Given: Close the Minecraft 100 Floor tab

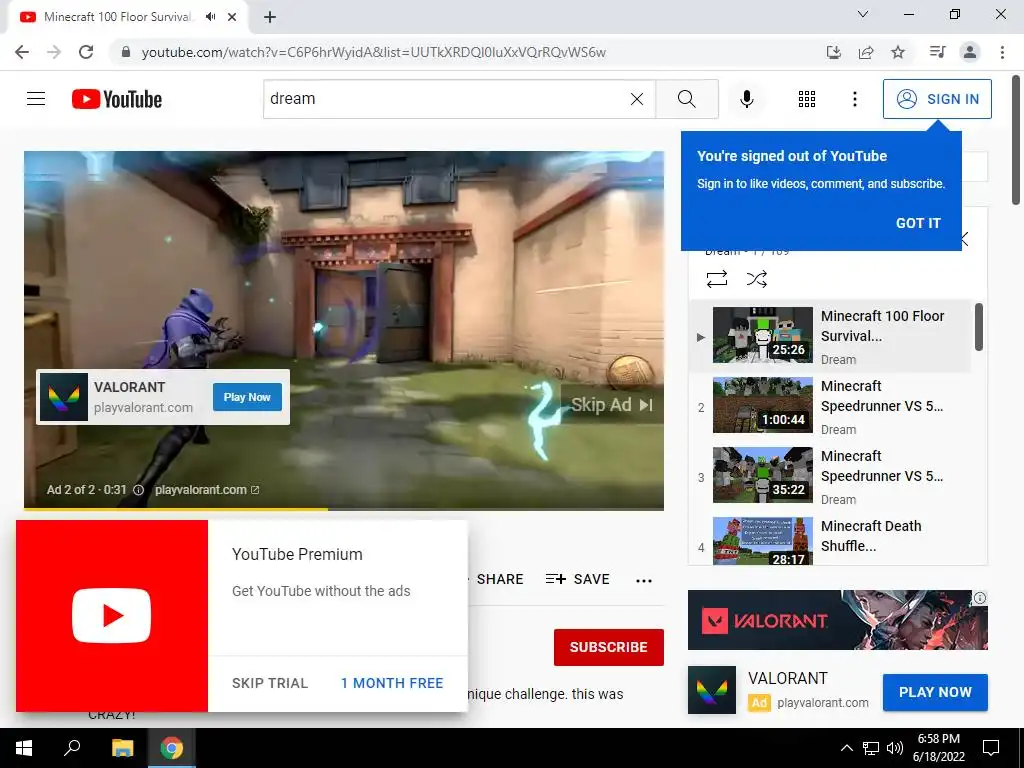Looking at the screenshot, I should 232,17.
